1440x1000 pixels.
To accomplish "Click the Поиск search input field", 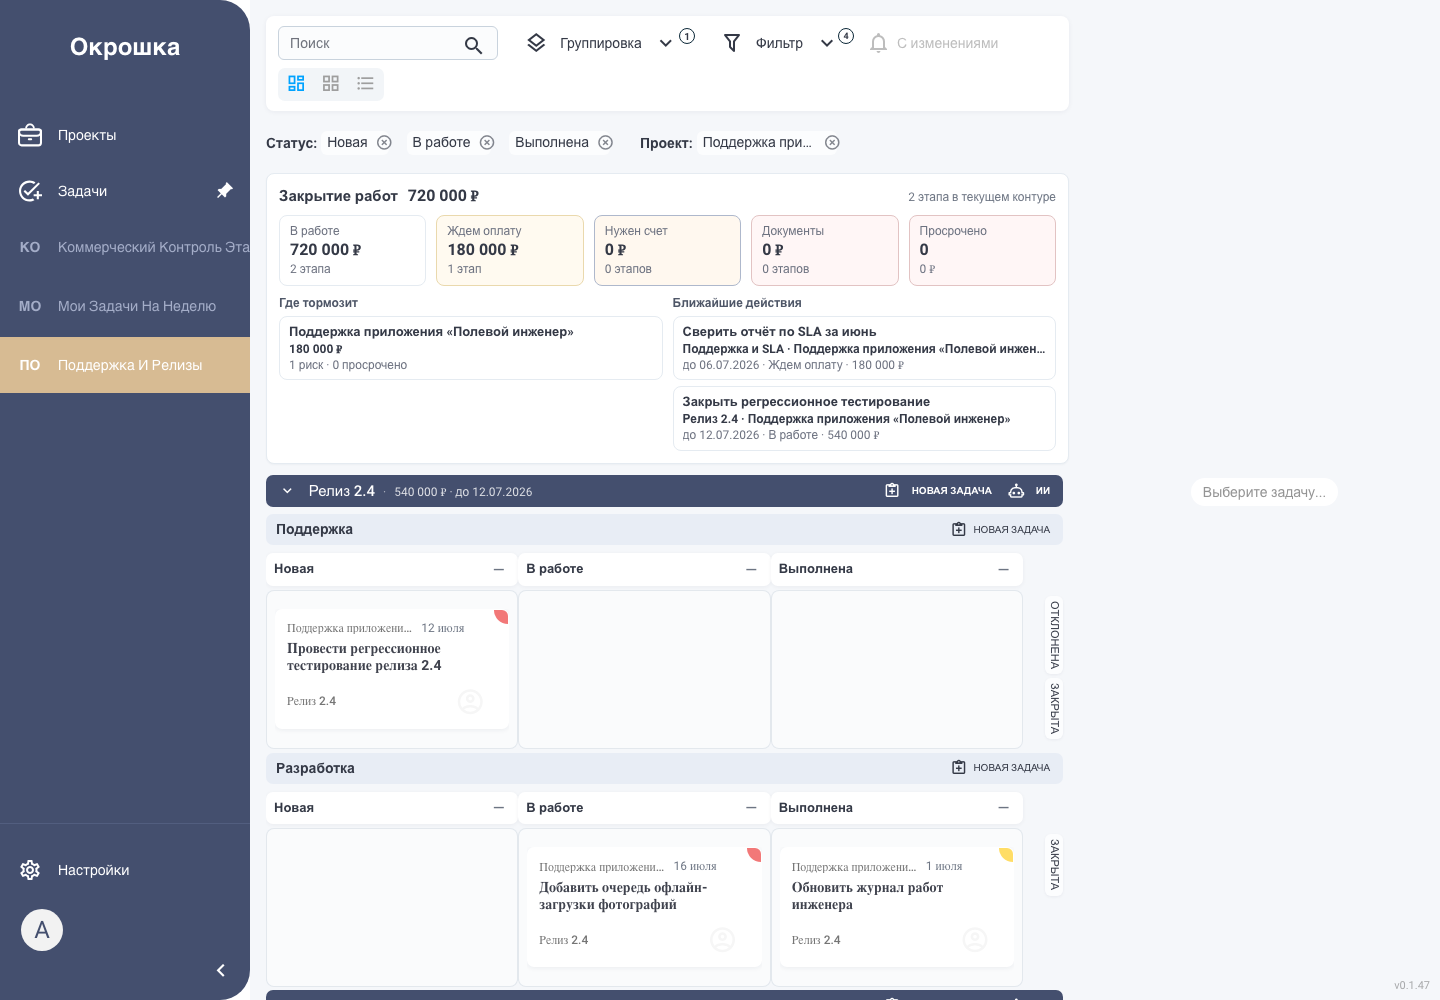I will 372,43.
